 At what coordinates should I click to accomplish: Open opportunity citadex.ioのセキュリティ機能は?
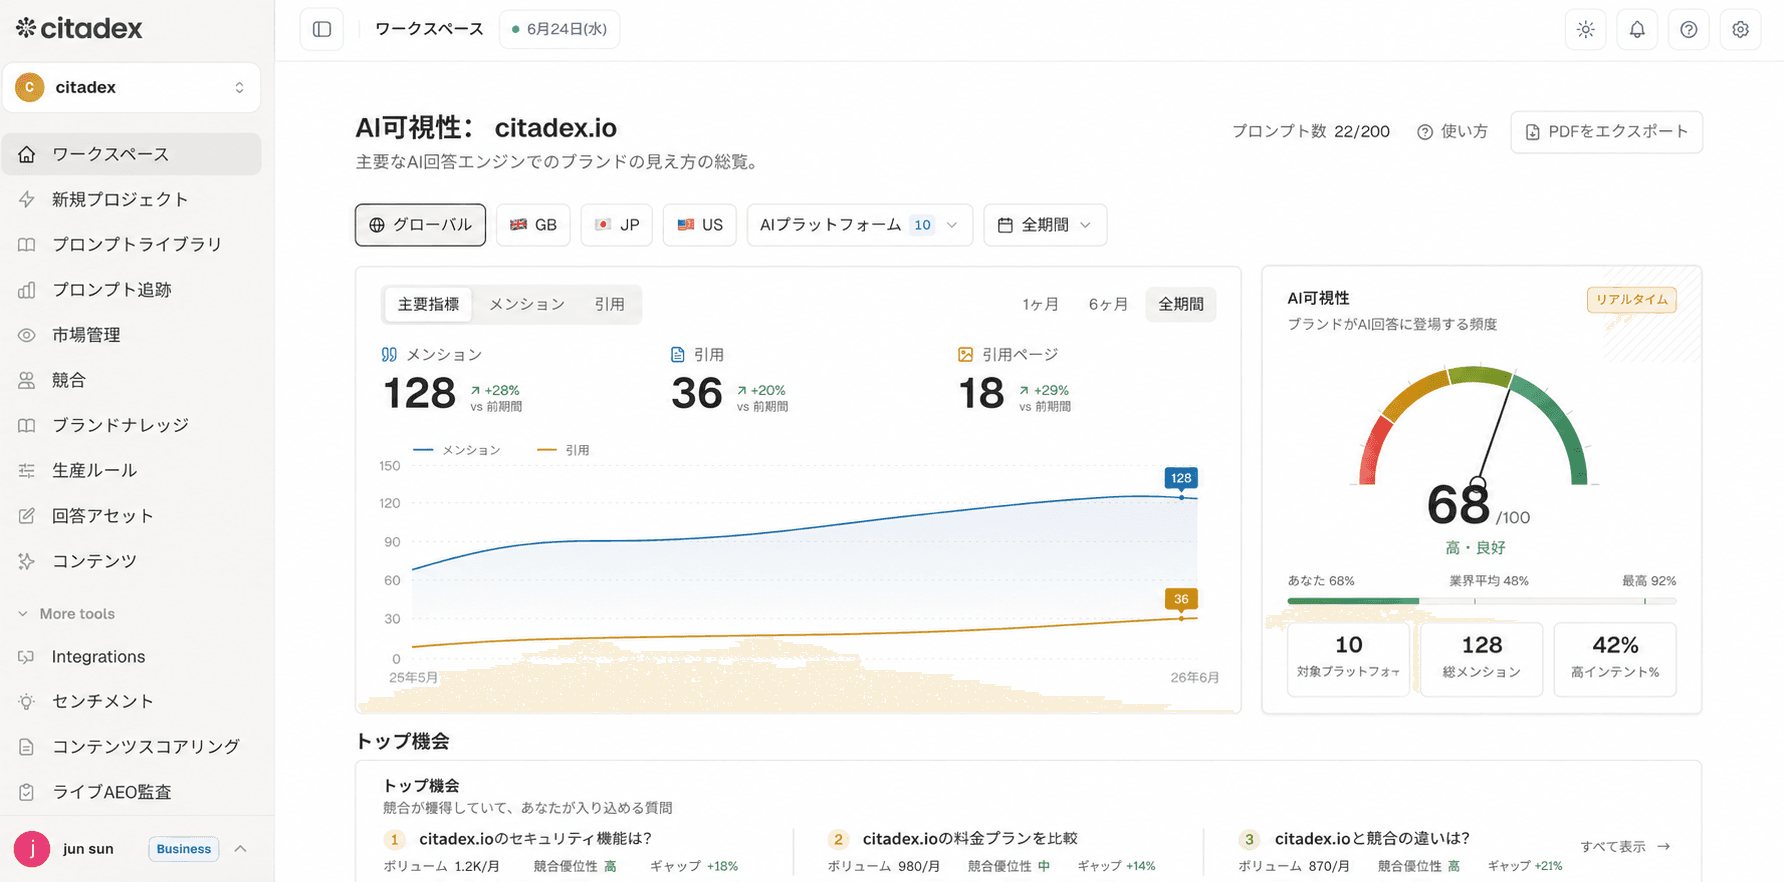(x=535, y=838)
